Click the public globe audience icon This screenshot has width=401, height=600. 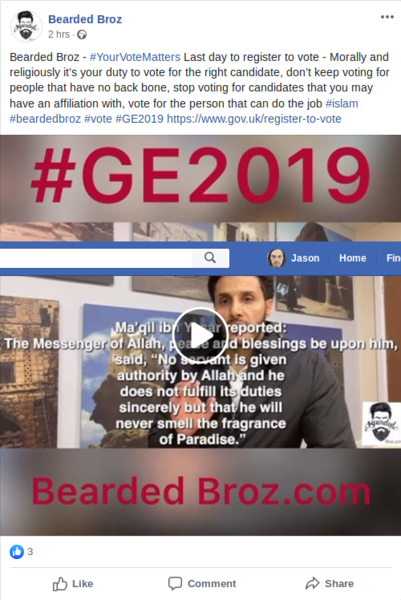(82, 35)
